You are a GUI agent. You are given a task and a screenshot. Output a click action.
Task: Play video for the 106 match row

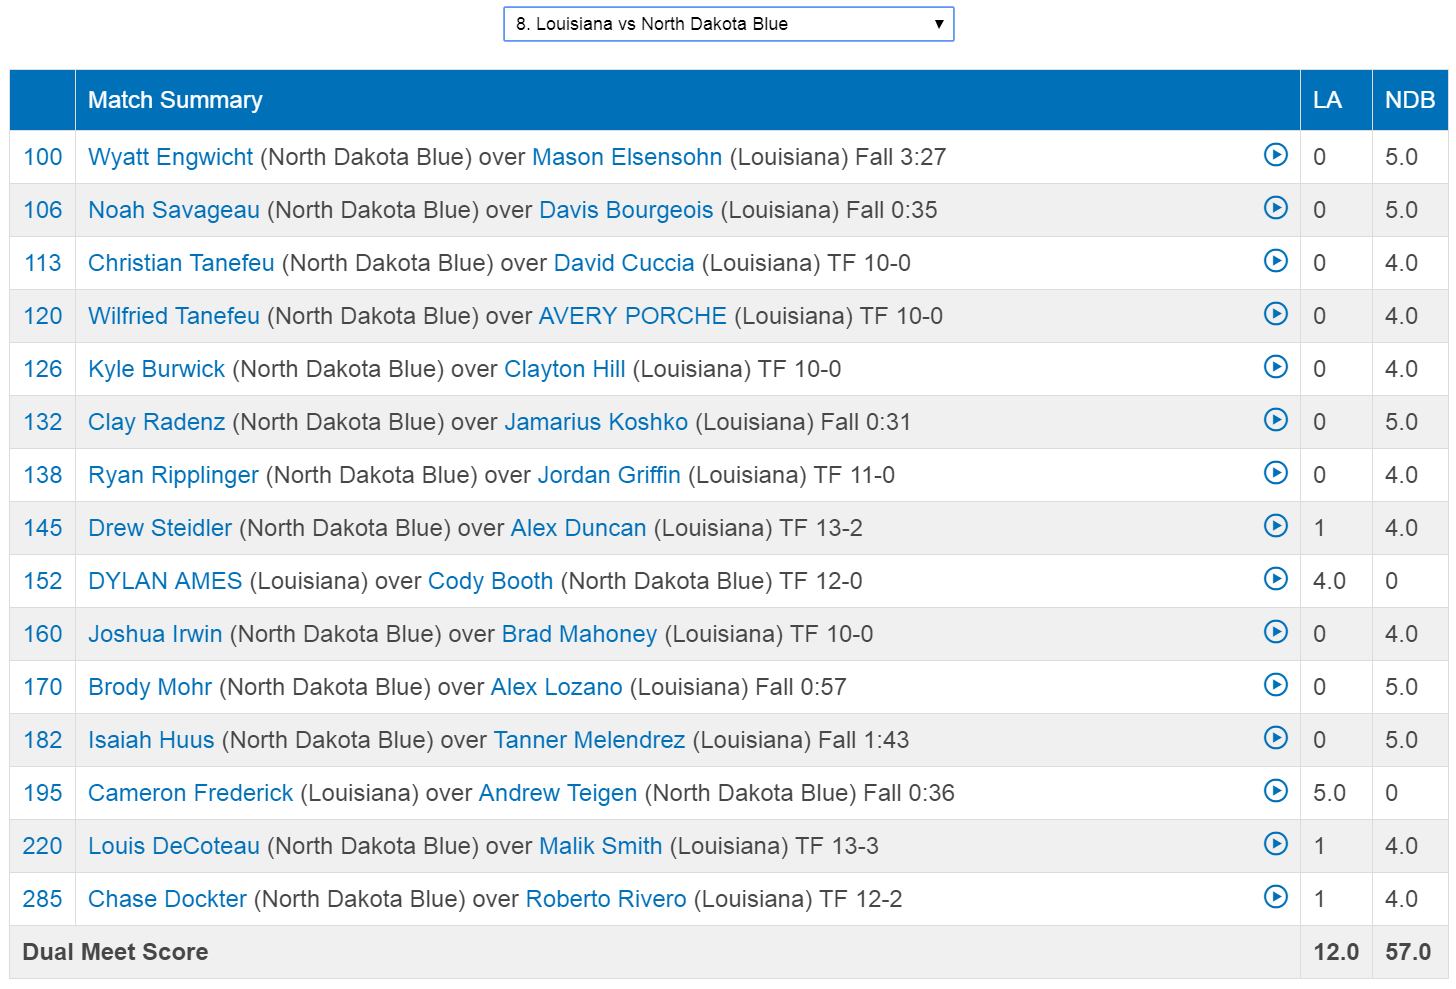1276,208
